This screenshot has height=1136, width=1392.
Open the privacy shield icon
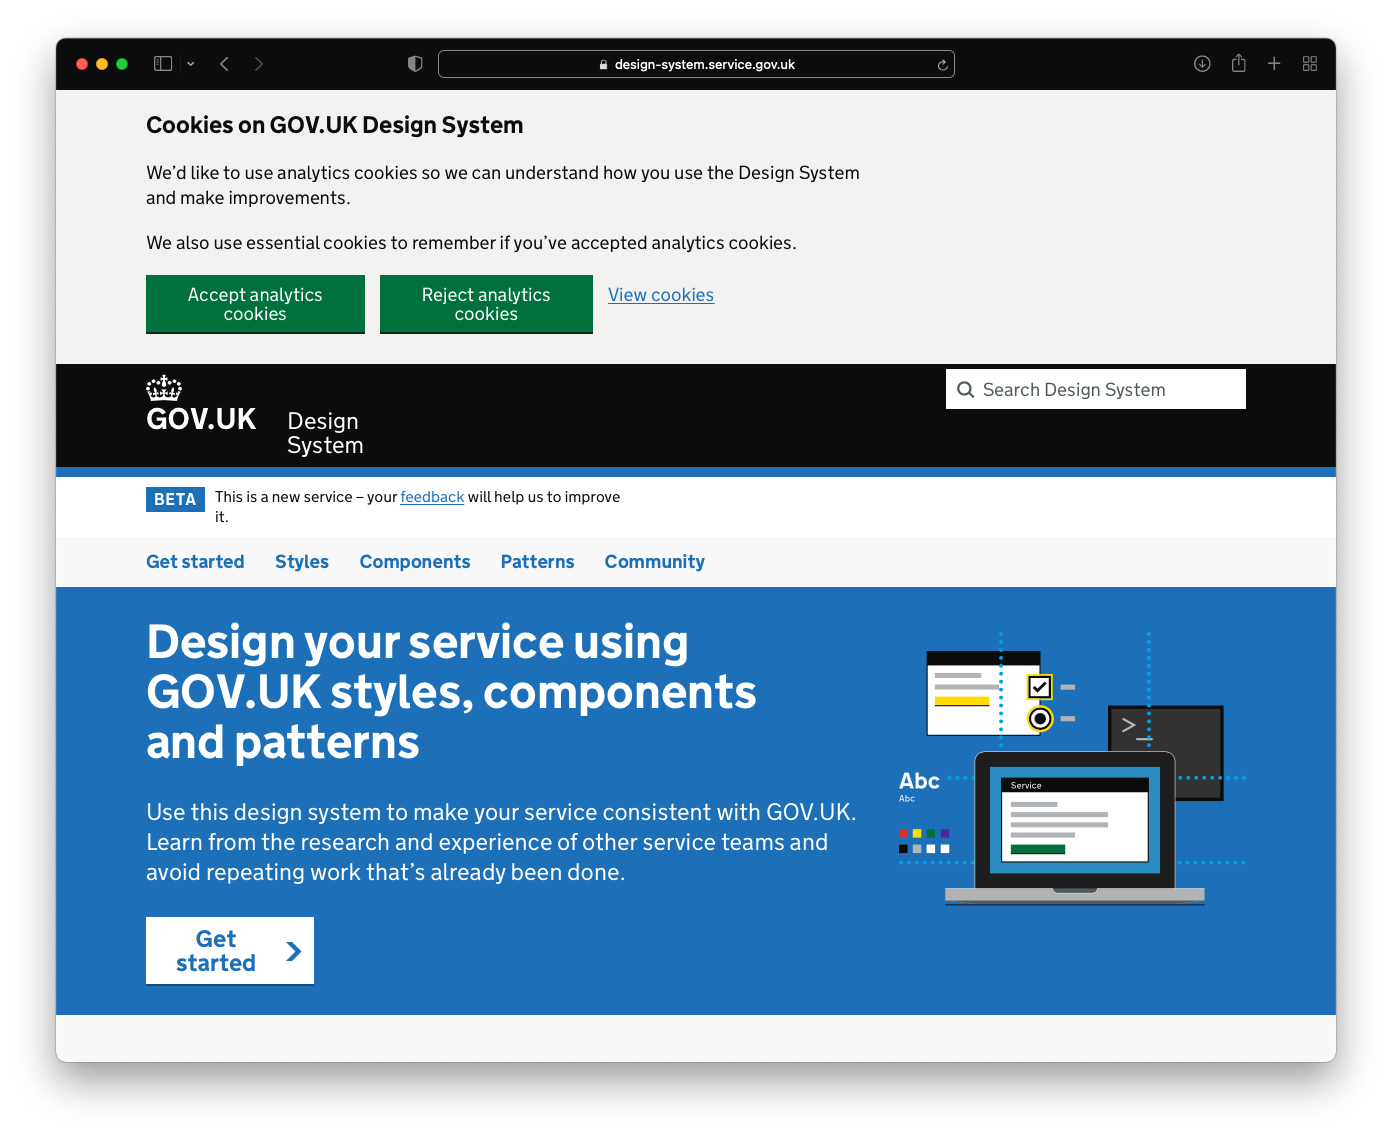[x=415, y=64]
